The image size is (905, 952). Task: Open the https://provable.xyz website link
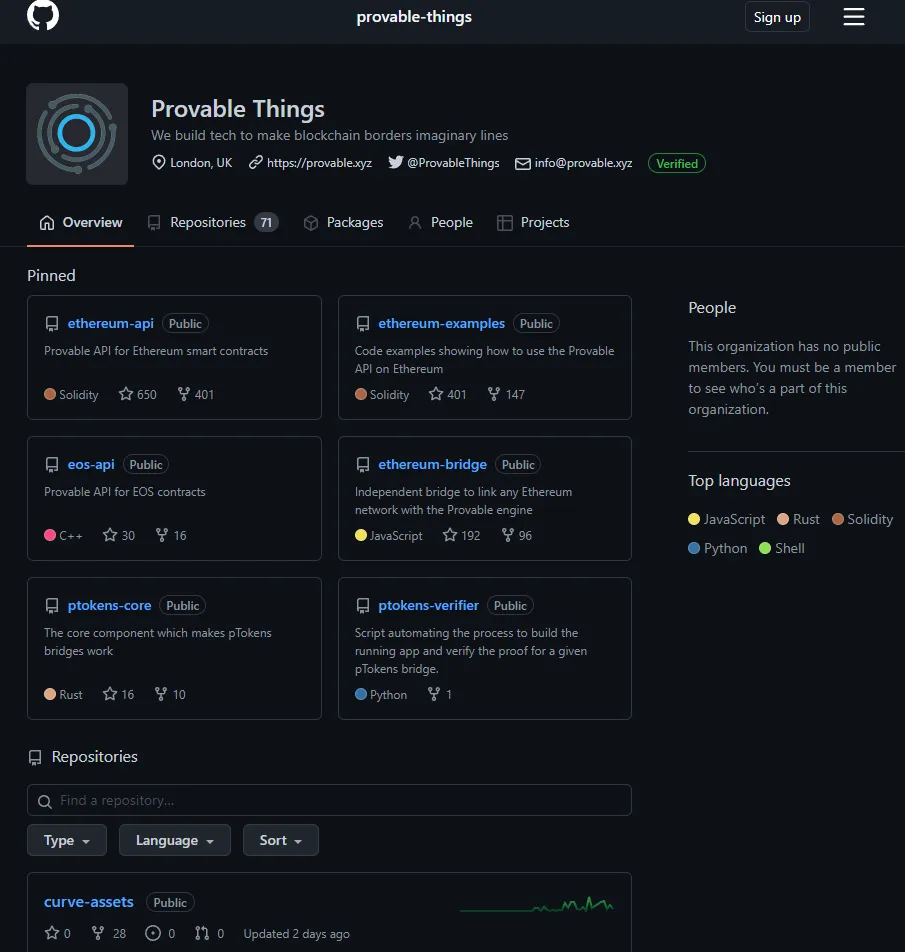319,163
